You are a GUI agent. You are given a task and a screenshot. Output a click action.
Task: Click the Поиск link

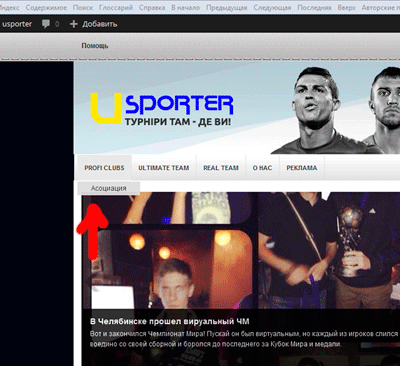coord(83,7)
